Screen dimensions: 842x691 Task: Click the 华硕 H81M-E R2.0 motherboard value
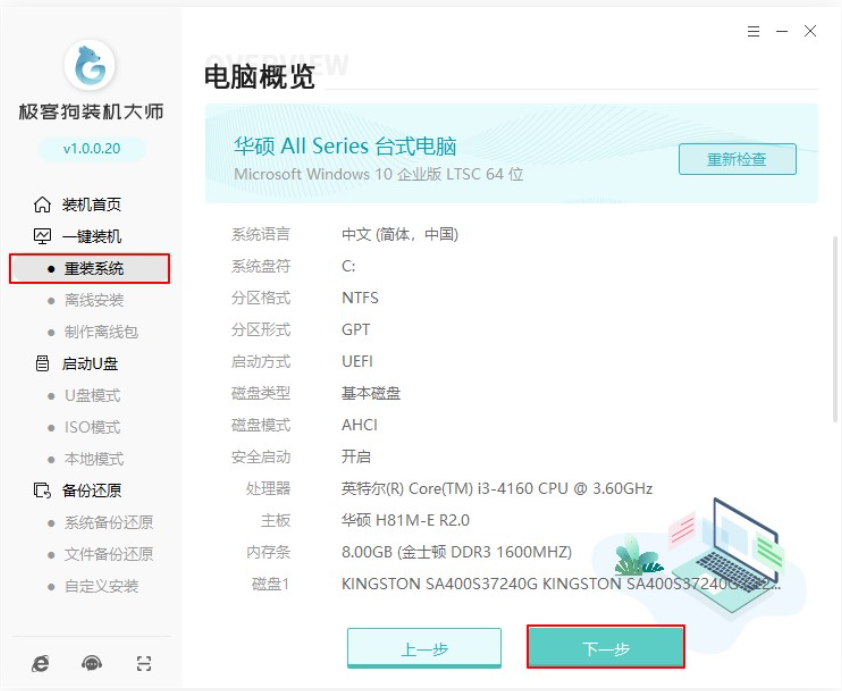(405, 520)
